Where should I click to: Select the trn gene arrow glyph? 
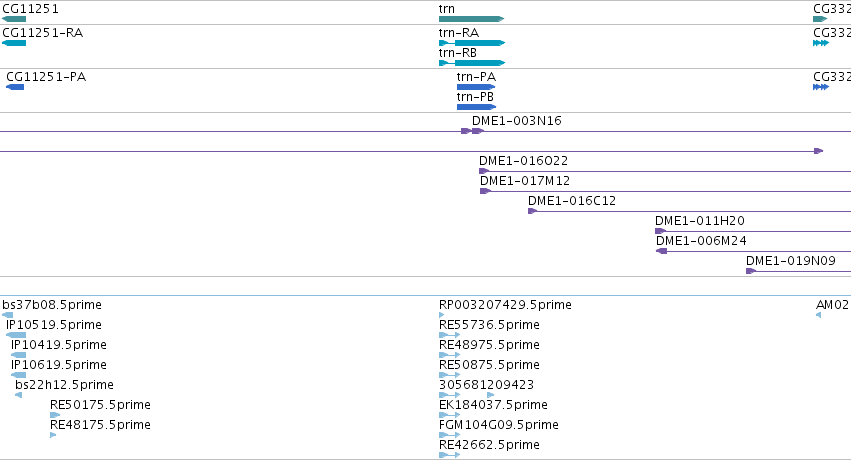click(x=472, y=19)
